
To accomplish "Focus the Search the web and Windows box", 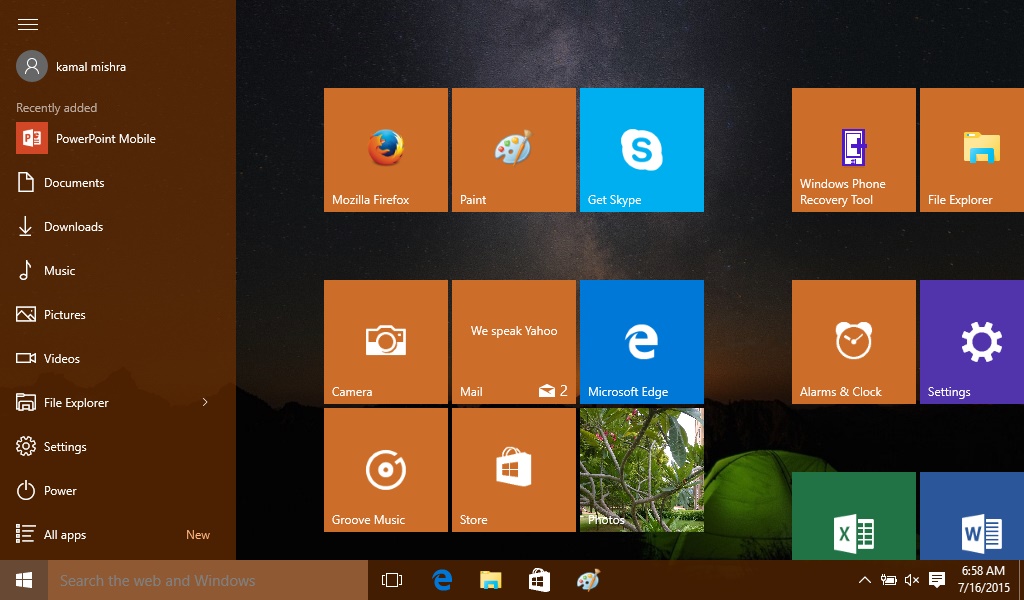I will (208, 580).
